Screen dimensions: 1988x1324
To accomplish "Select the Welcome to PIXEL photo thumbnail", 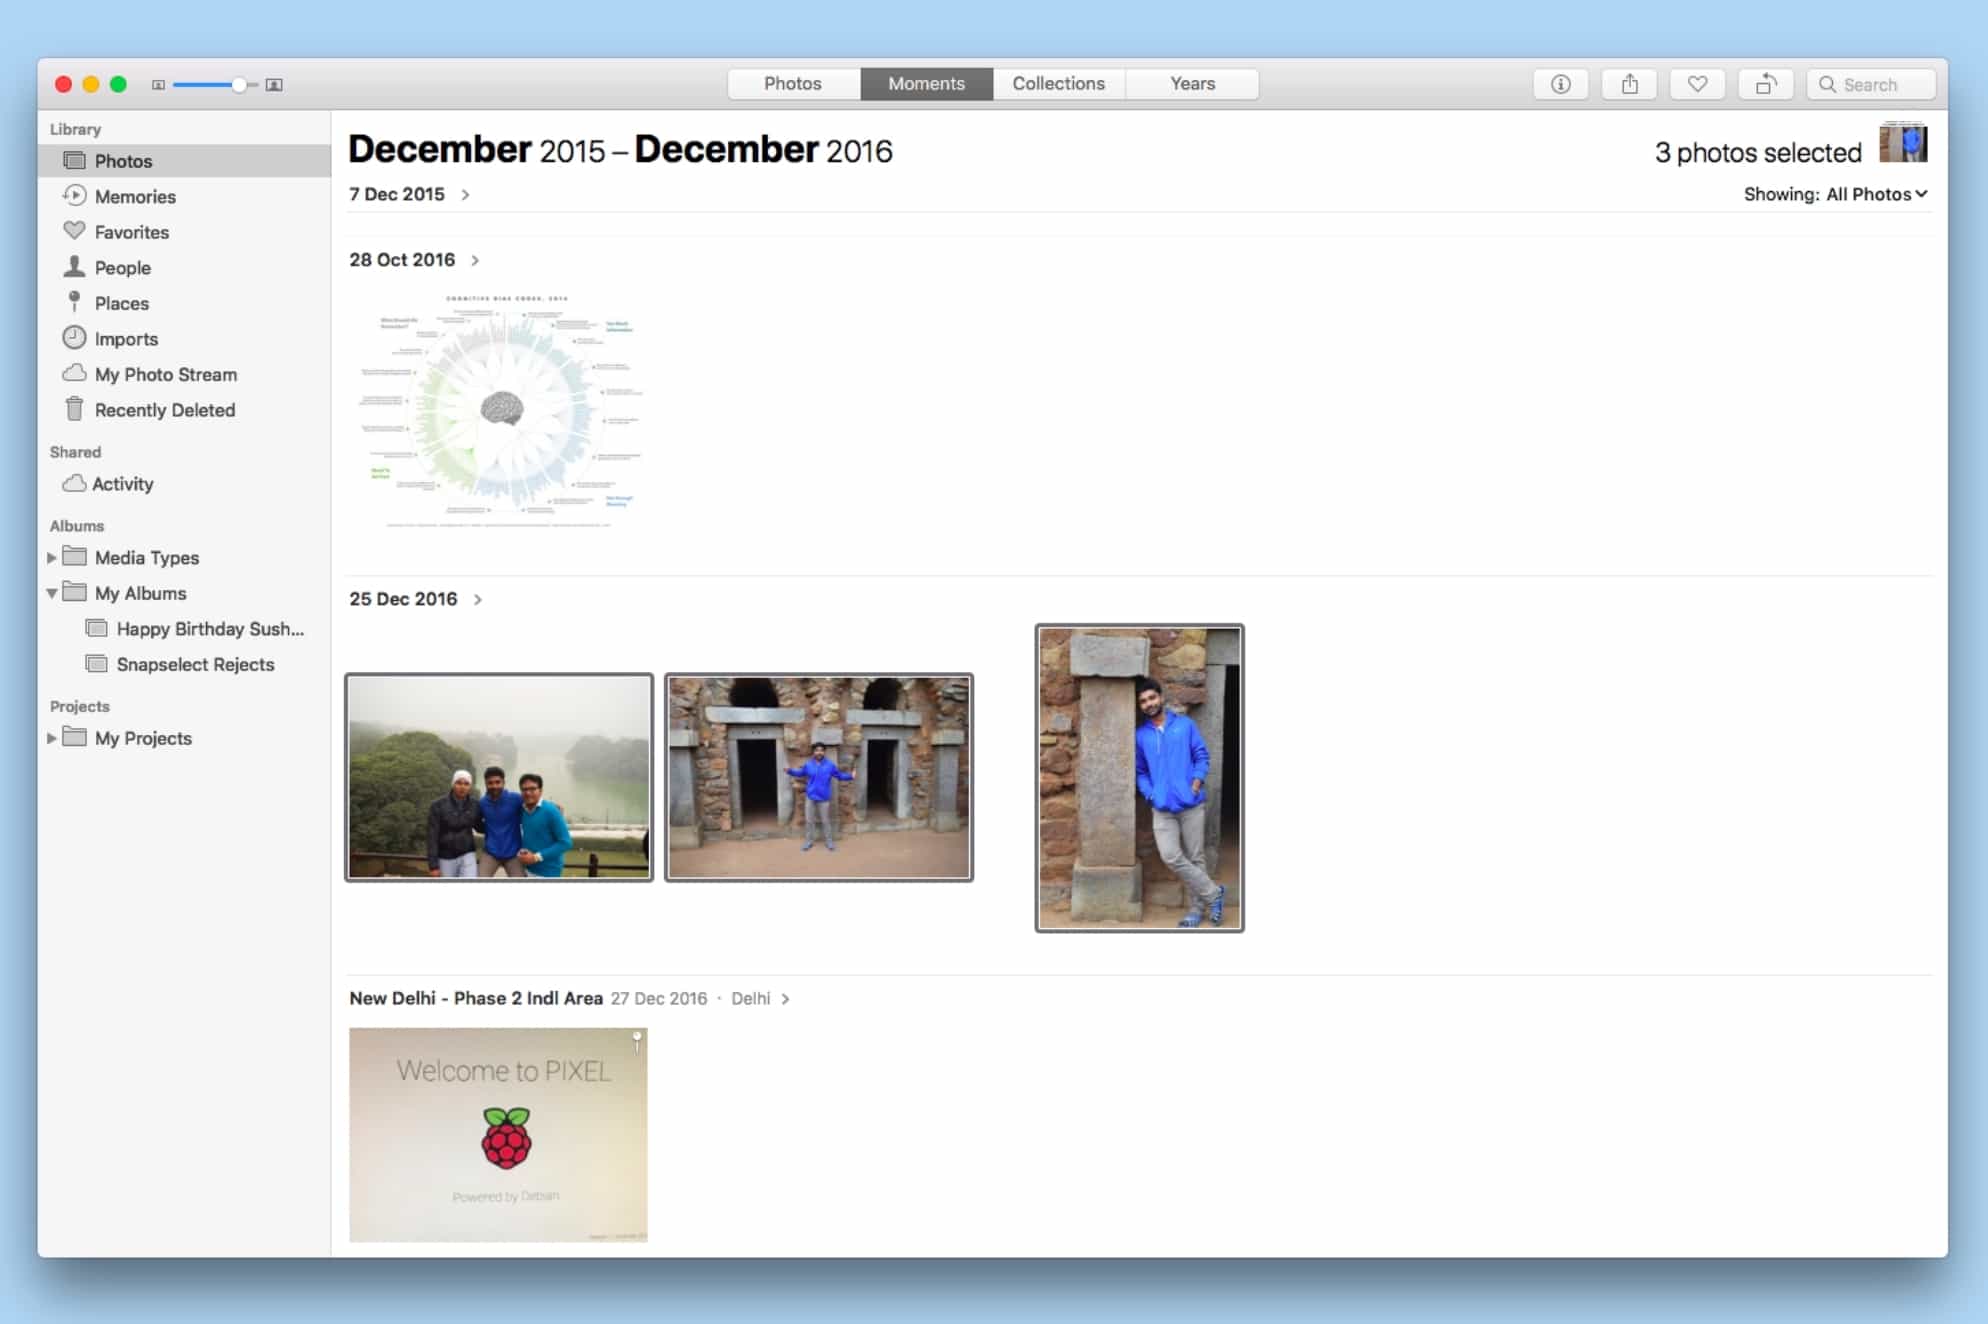I will click(498, 1134).
